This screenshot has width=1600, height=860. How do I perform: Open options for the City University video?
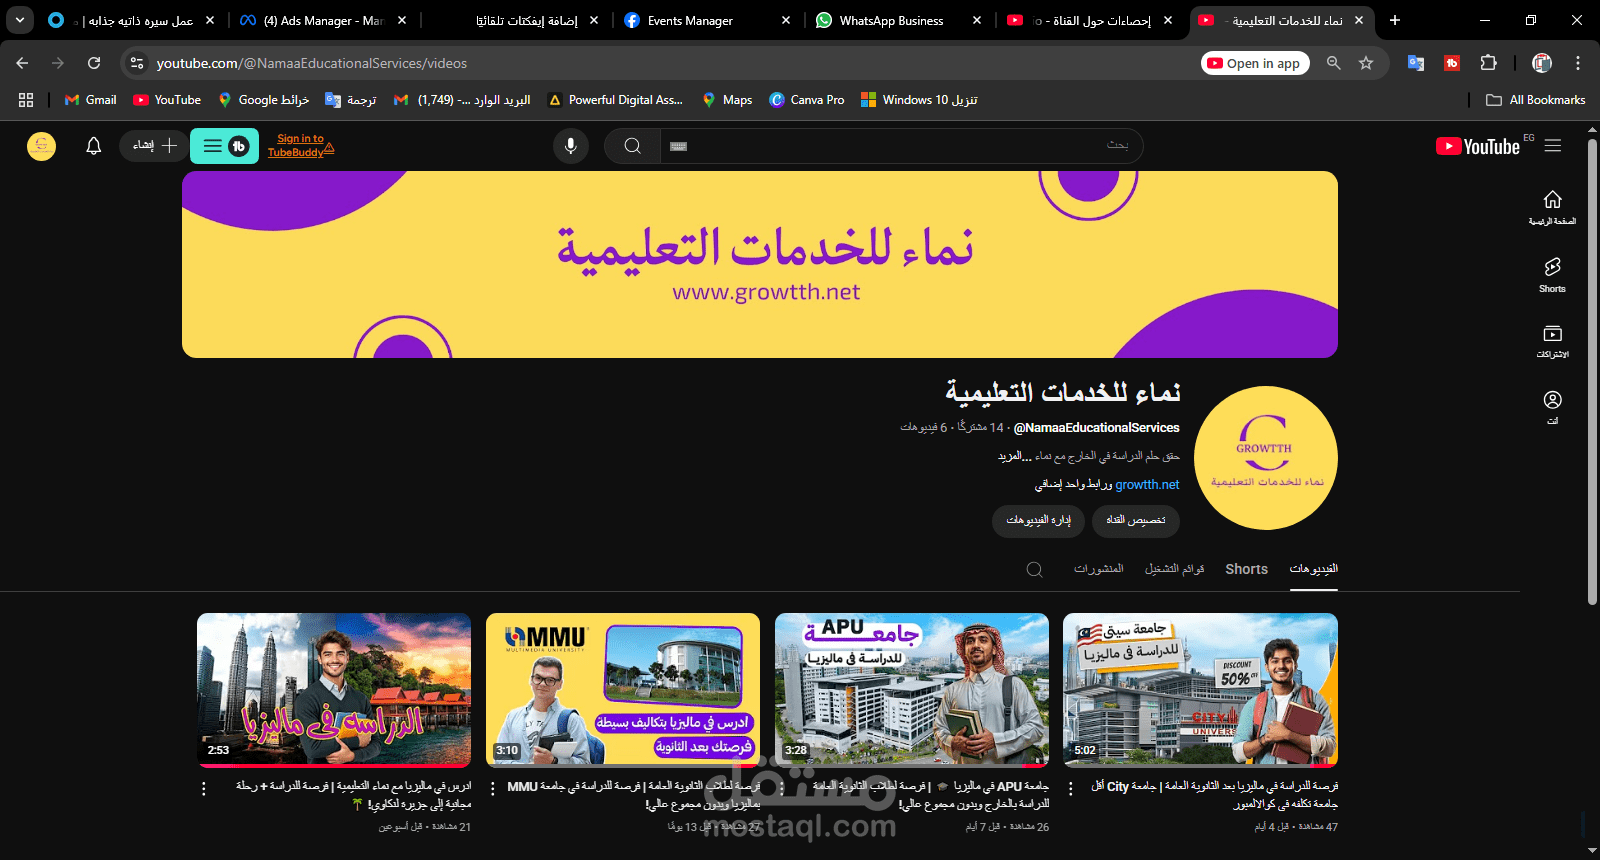point(1071,789)
